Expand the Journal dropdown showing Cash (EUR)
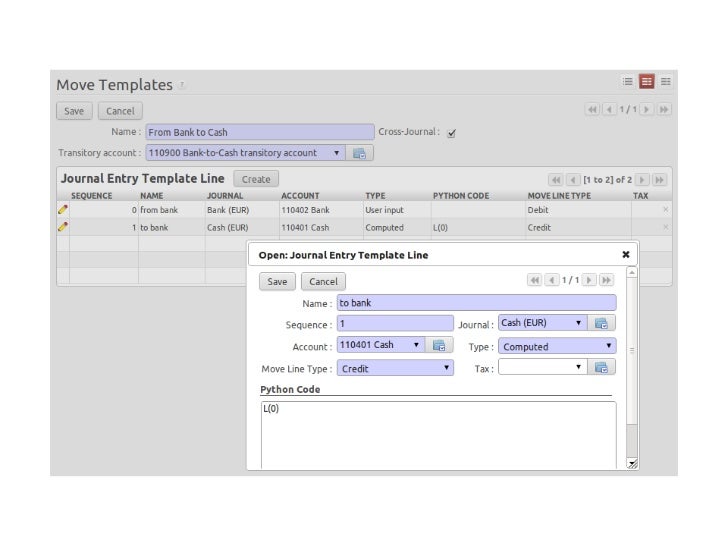The image size is (728, 546). [578, 323]
